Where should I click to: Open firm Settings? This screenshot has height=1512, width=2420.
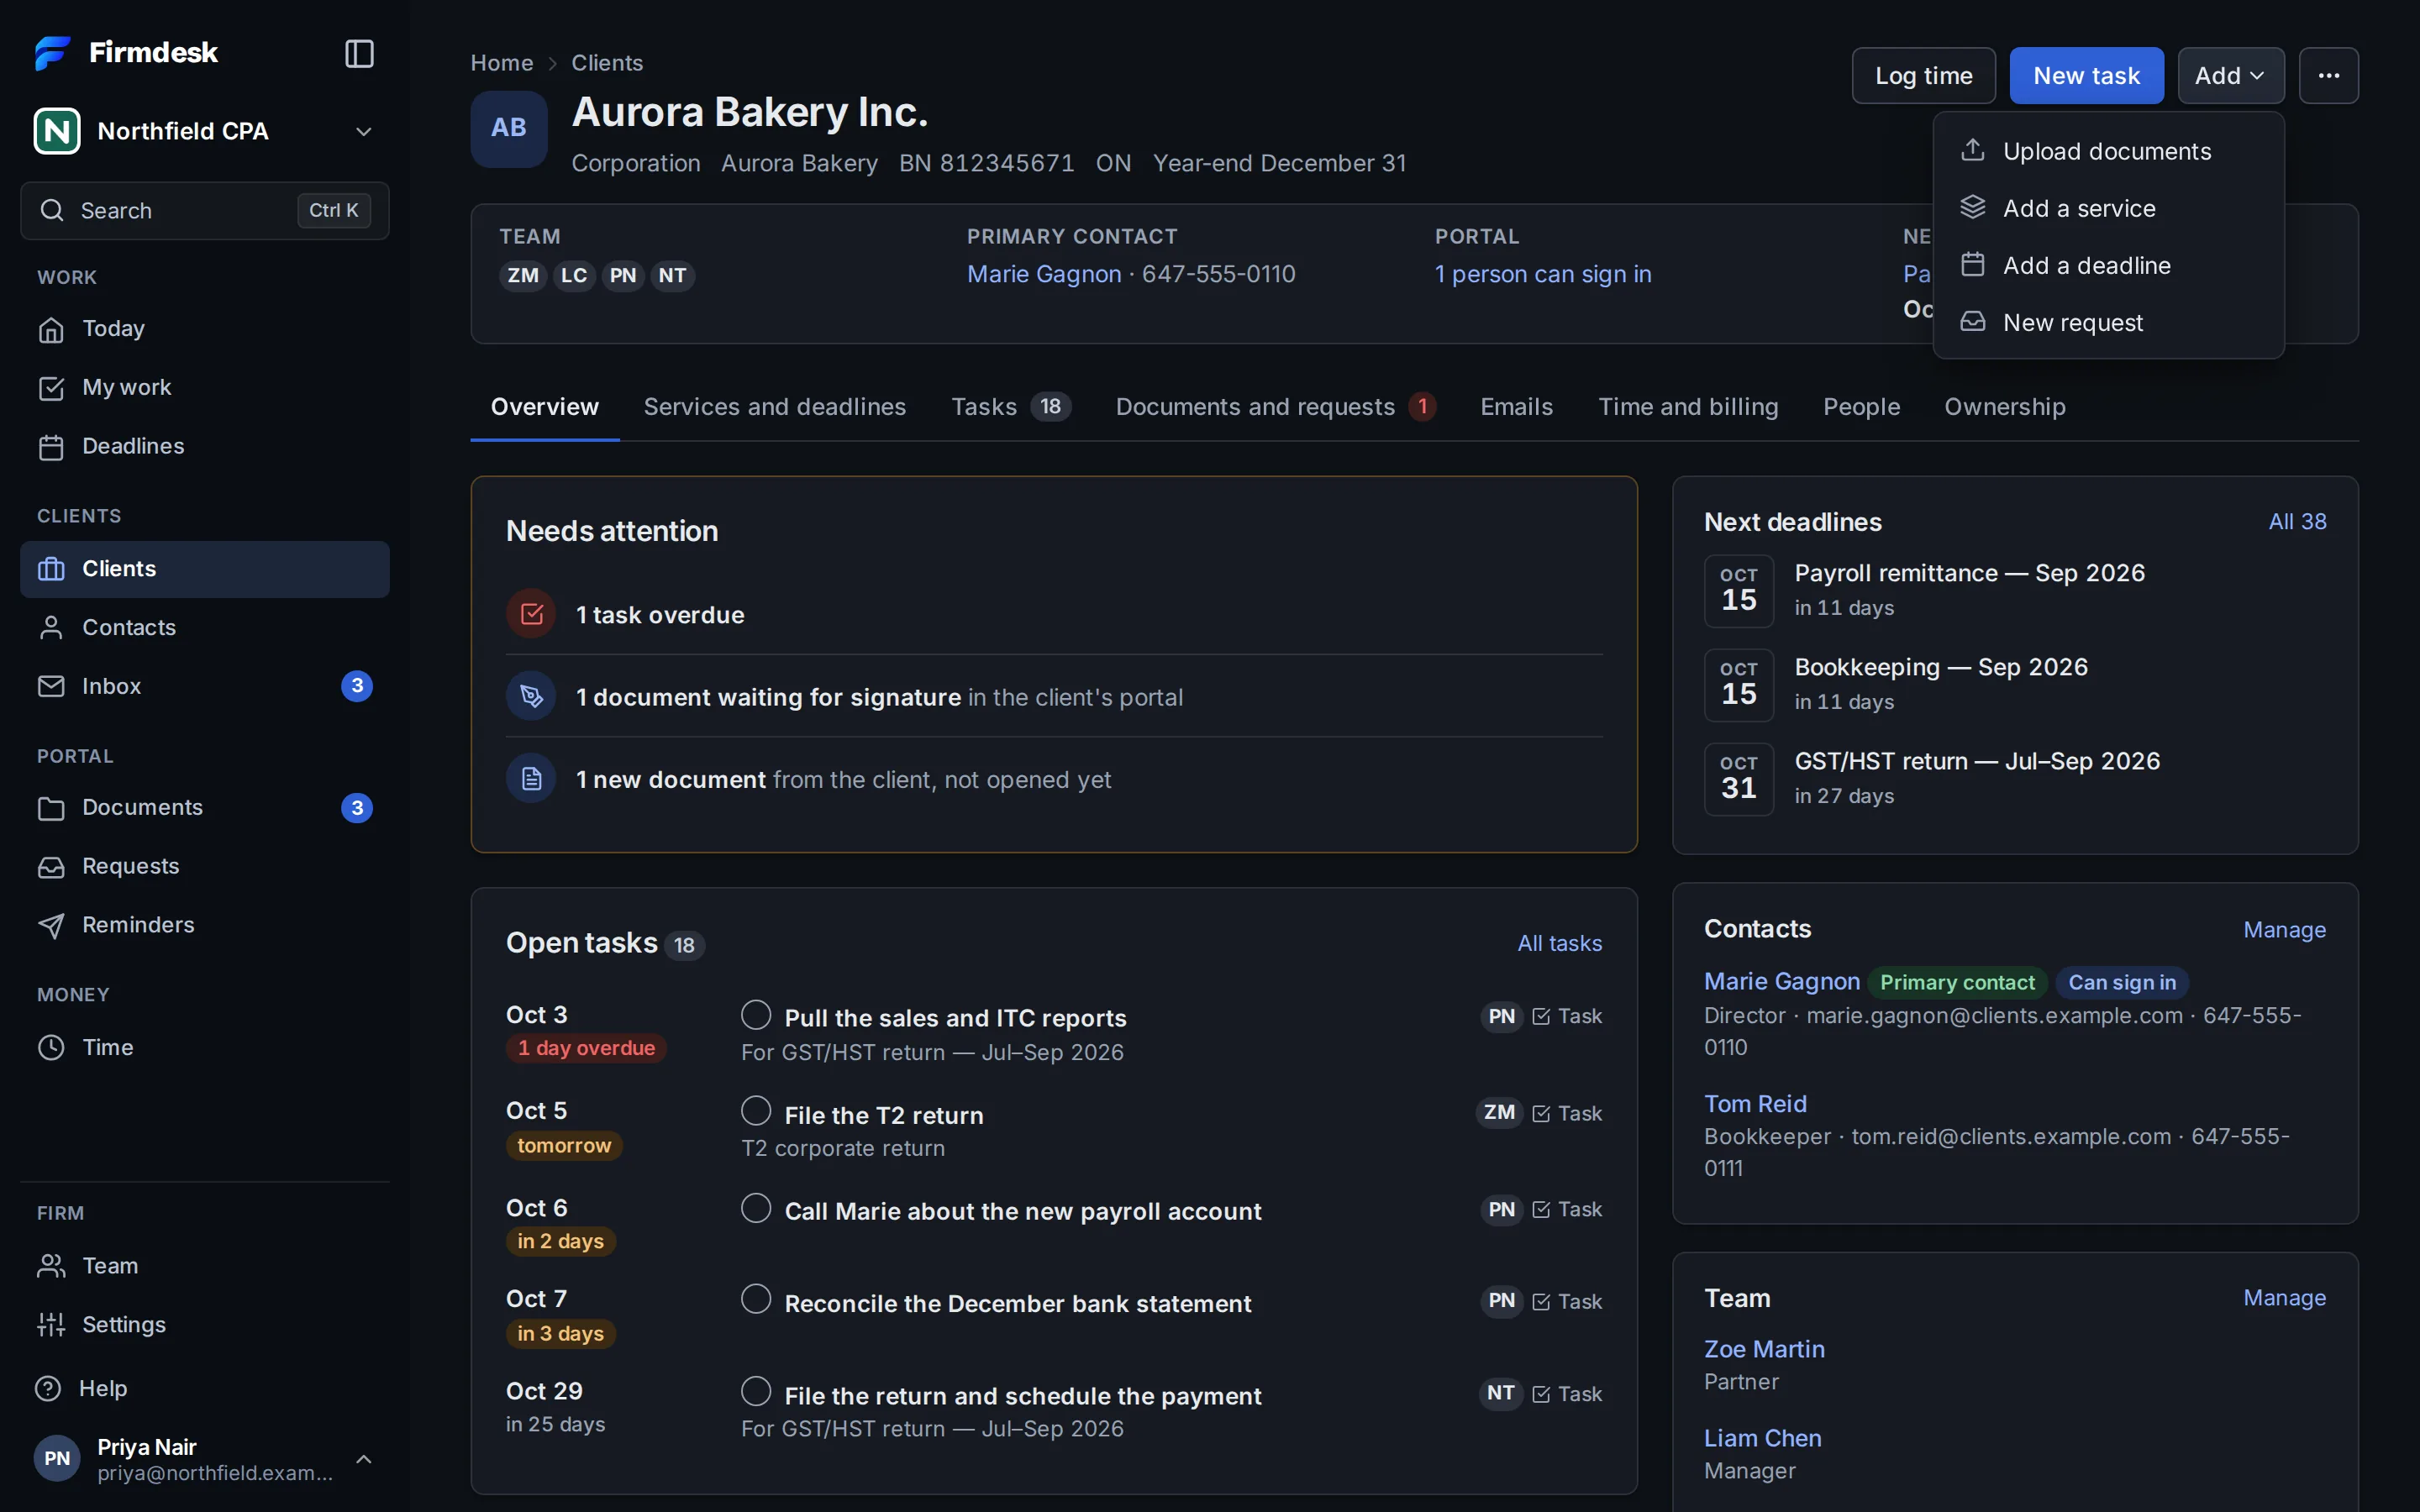204,1324
